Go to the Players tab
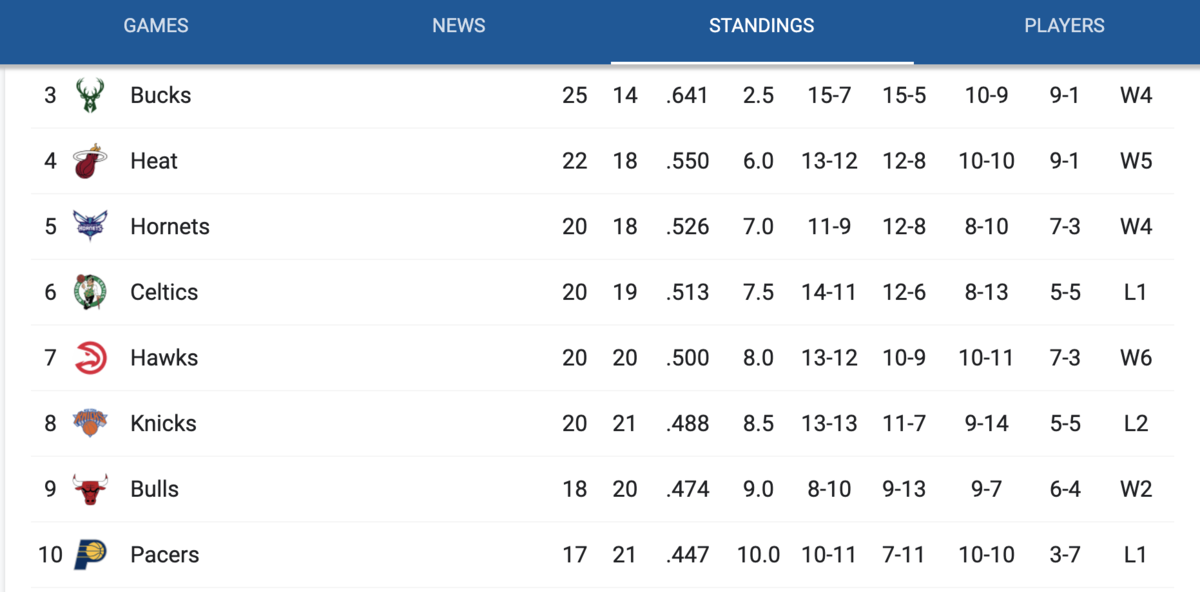The image size is (1200, 592). (1064, 26)
